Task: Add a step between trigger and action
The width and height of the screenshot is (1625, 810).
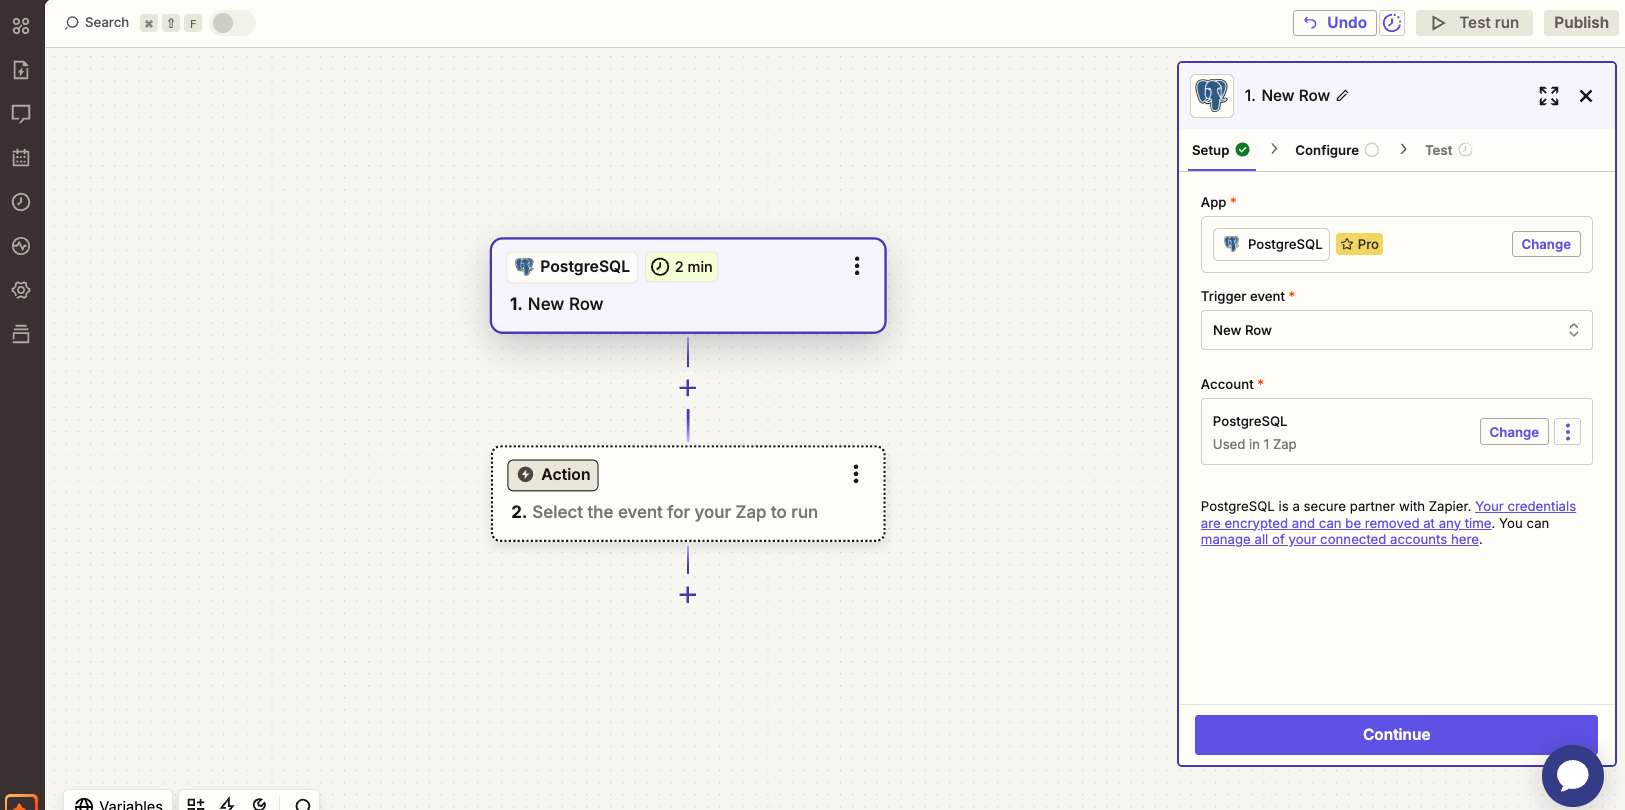Action: pos(688,388)
